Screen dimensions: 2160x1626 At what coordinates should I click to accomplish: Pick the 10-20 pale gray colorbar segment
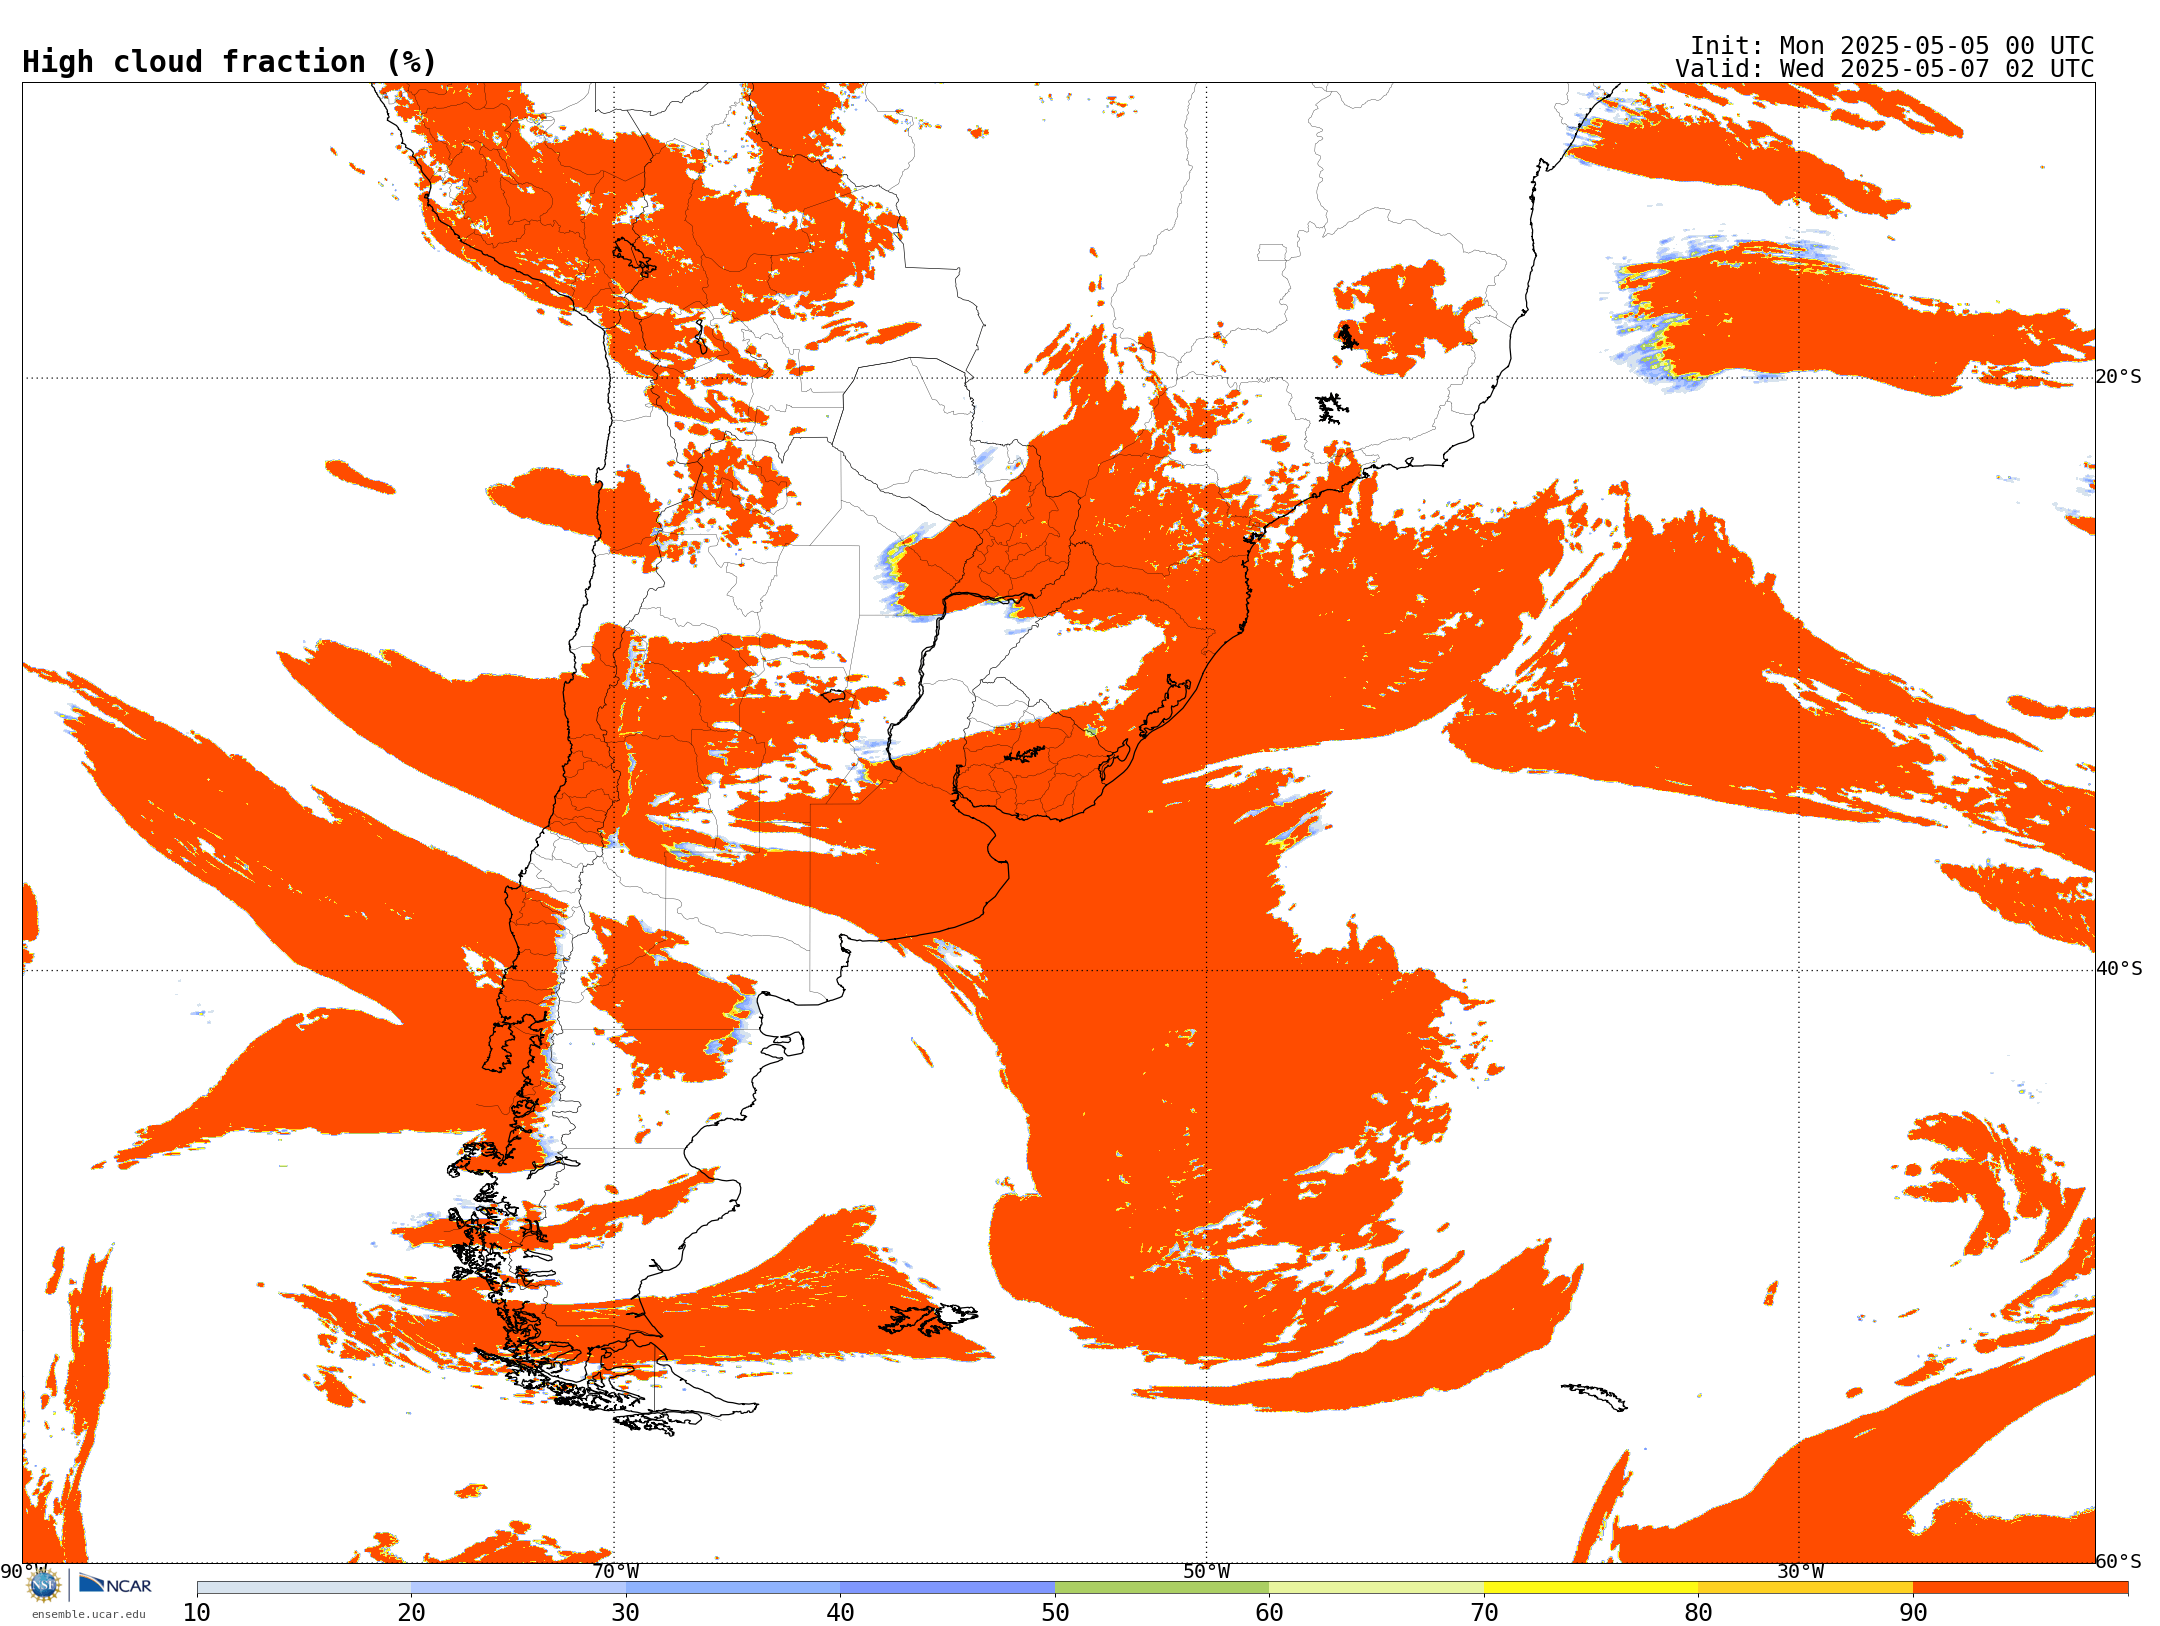coord(304,1588)
